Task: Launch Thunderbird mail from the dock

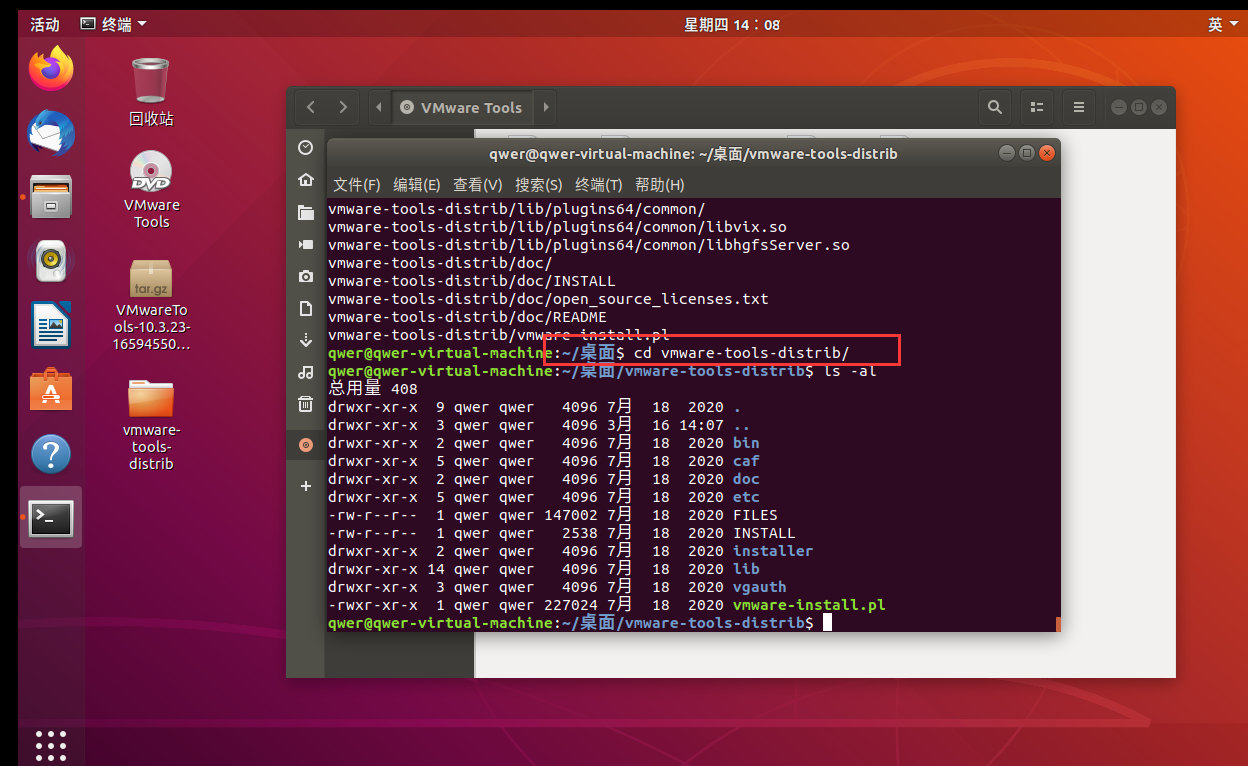Action: click(50, 132)
